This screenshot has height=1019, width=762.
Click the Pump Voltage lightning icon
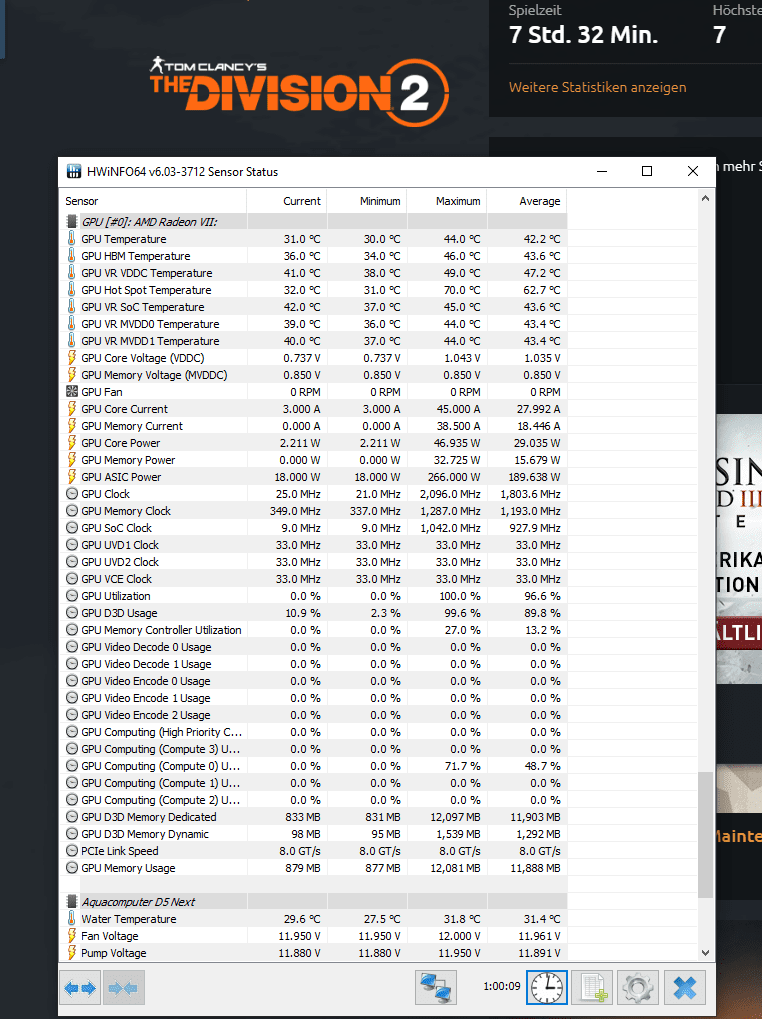(x=71, y=953)
